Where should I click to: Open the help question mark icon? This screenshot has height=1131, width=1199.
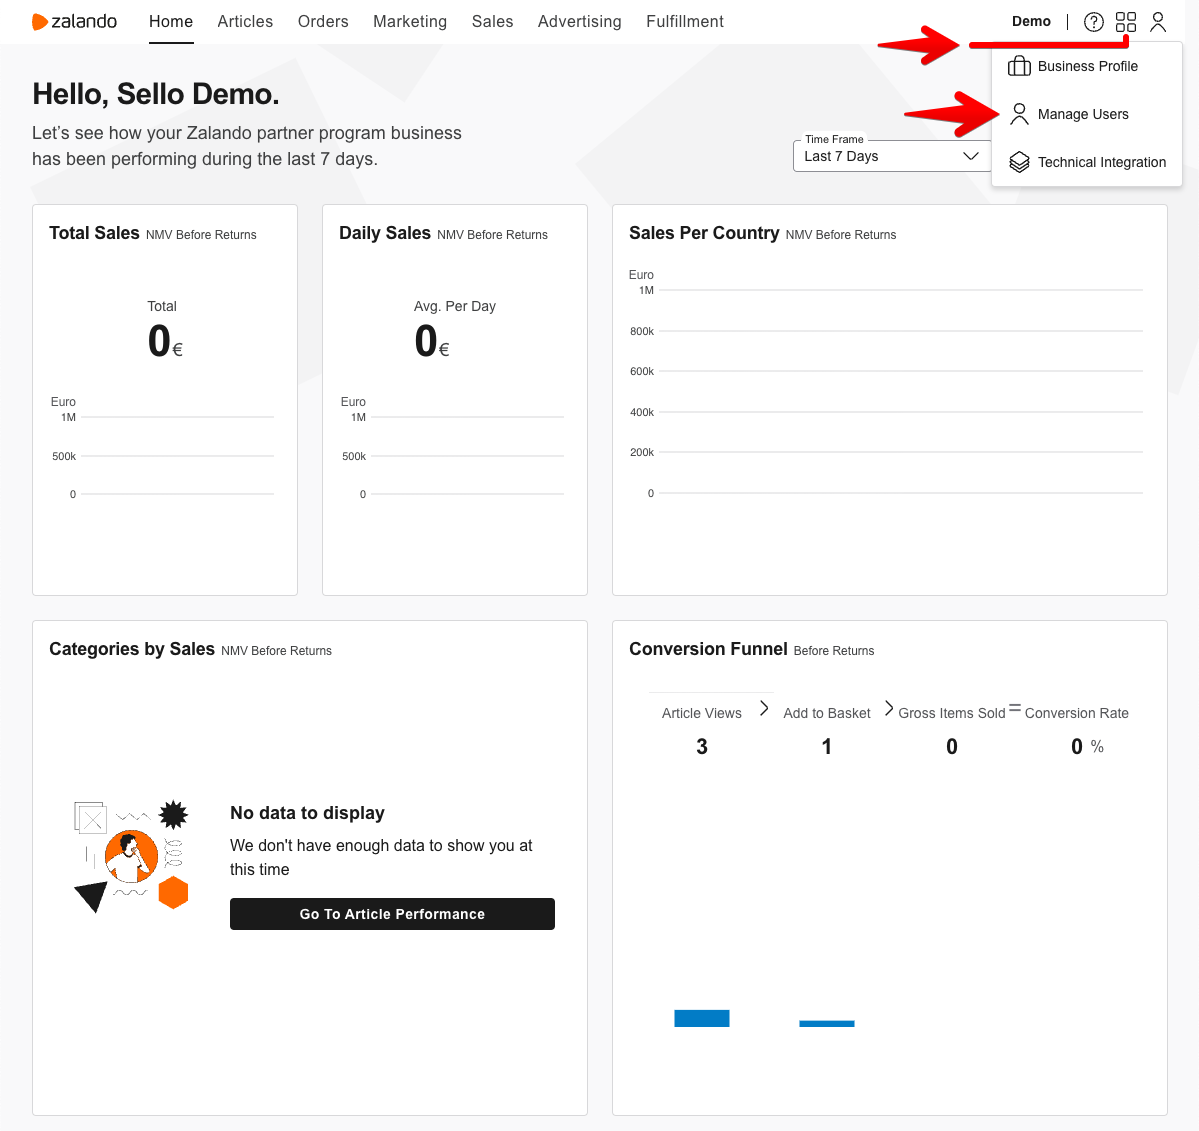pyautogui.click(x=1093, y=21)
